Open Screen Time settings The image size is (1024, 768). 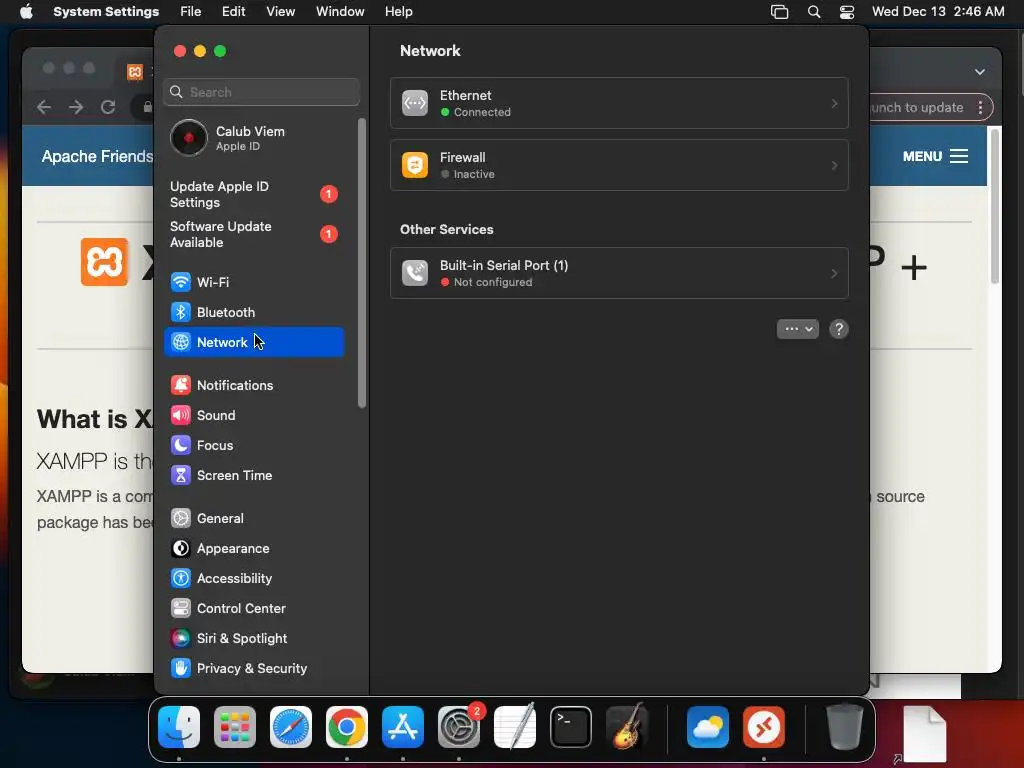click(x=253, y=475)
